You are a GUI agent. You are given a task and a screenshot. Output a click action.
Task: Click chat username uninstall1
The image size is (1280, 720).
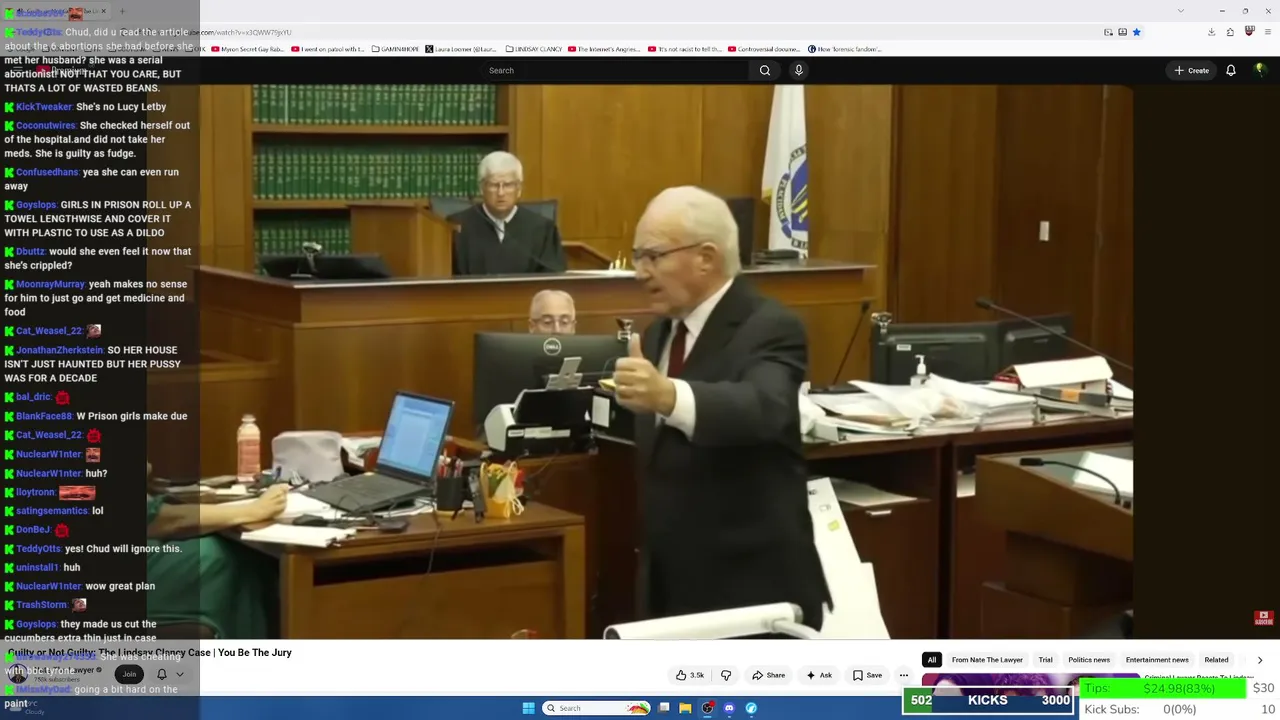click(38, 568)
